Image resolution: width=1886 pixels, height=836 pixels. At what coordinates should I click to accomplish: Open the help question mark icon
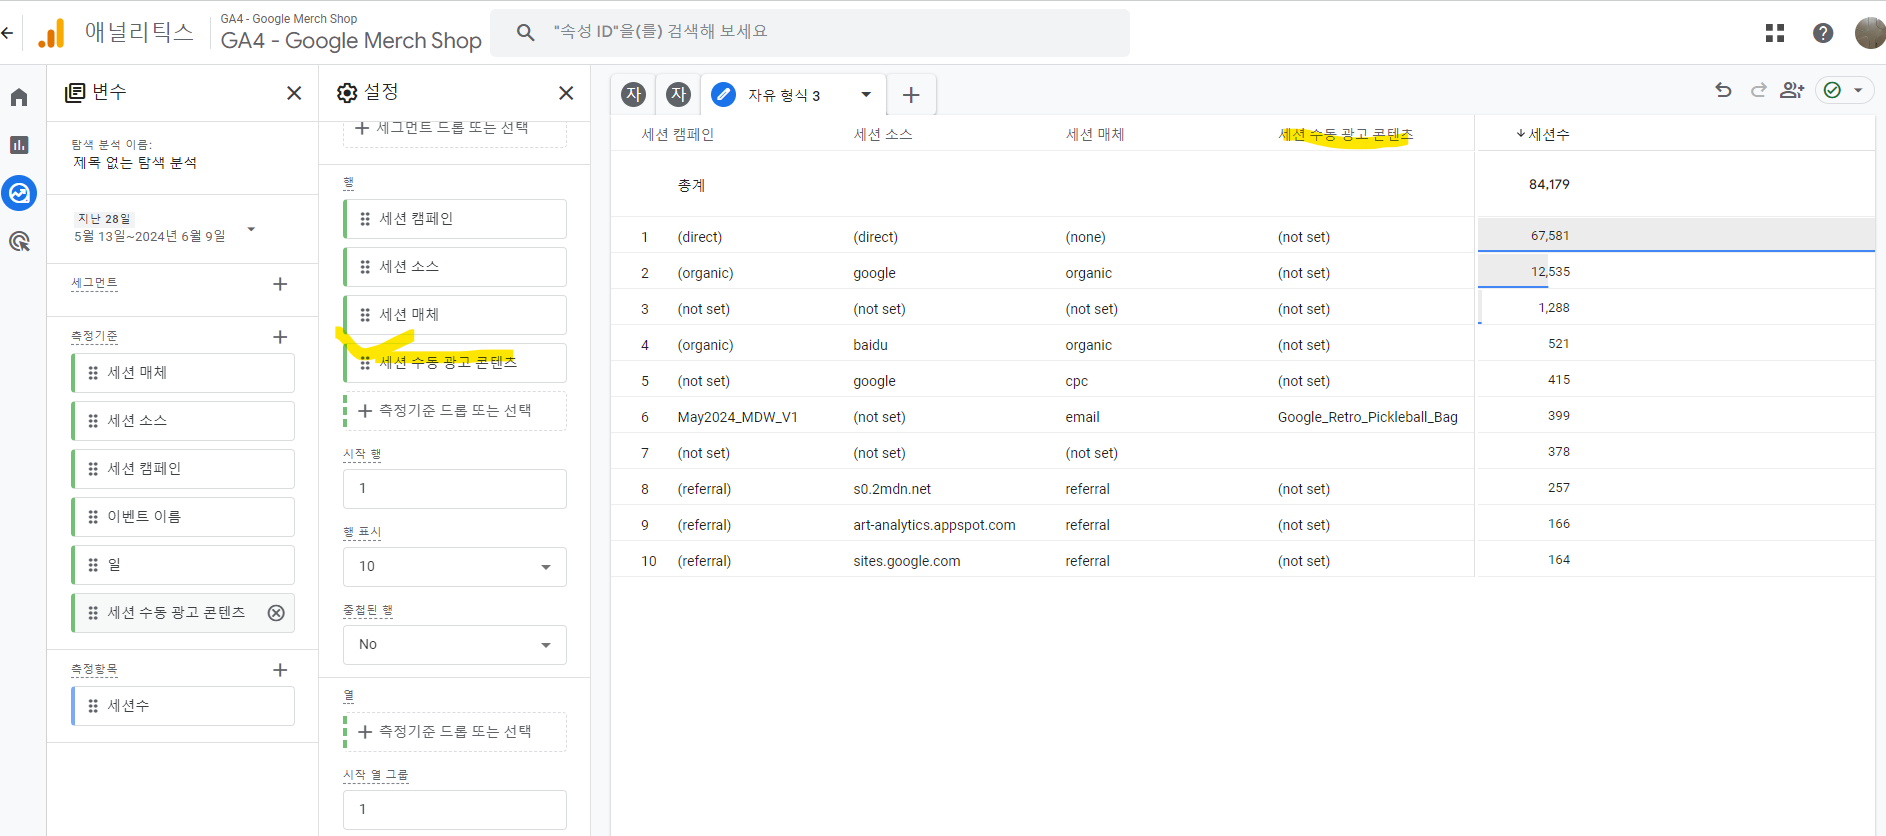[1823, 33]
